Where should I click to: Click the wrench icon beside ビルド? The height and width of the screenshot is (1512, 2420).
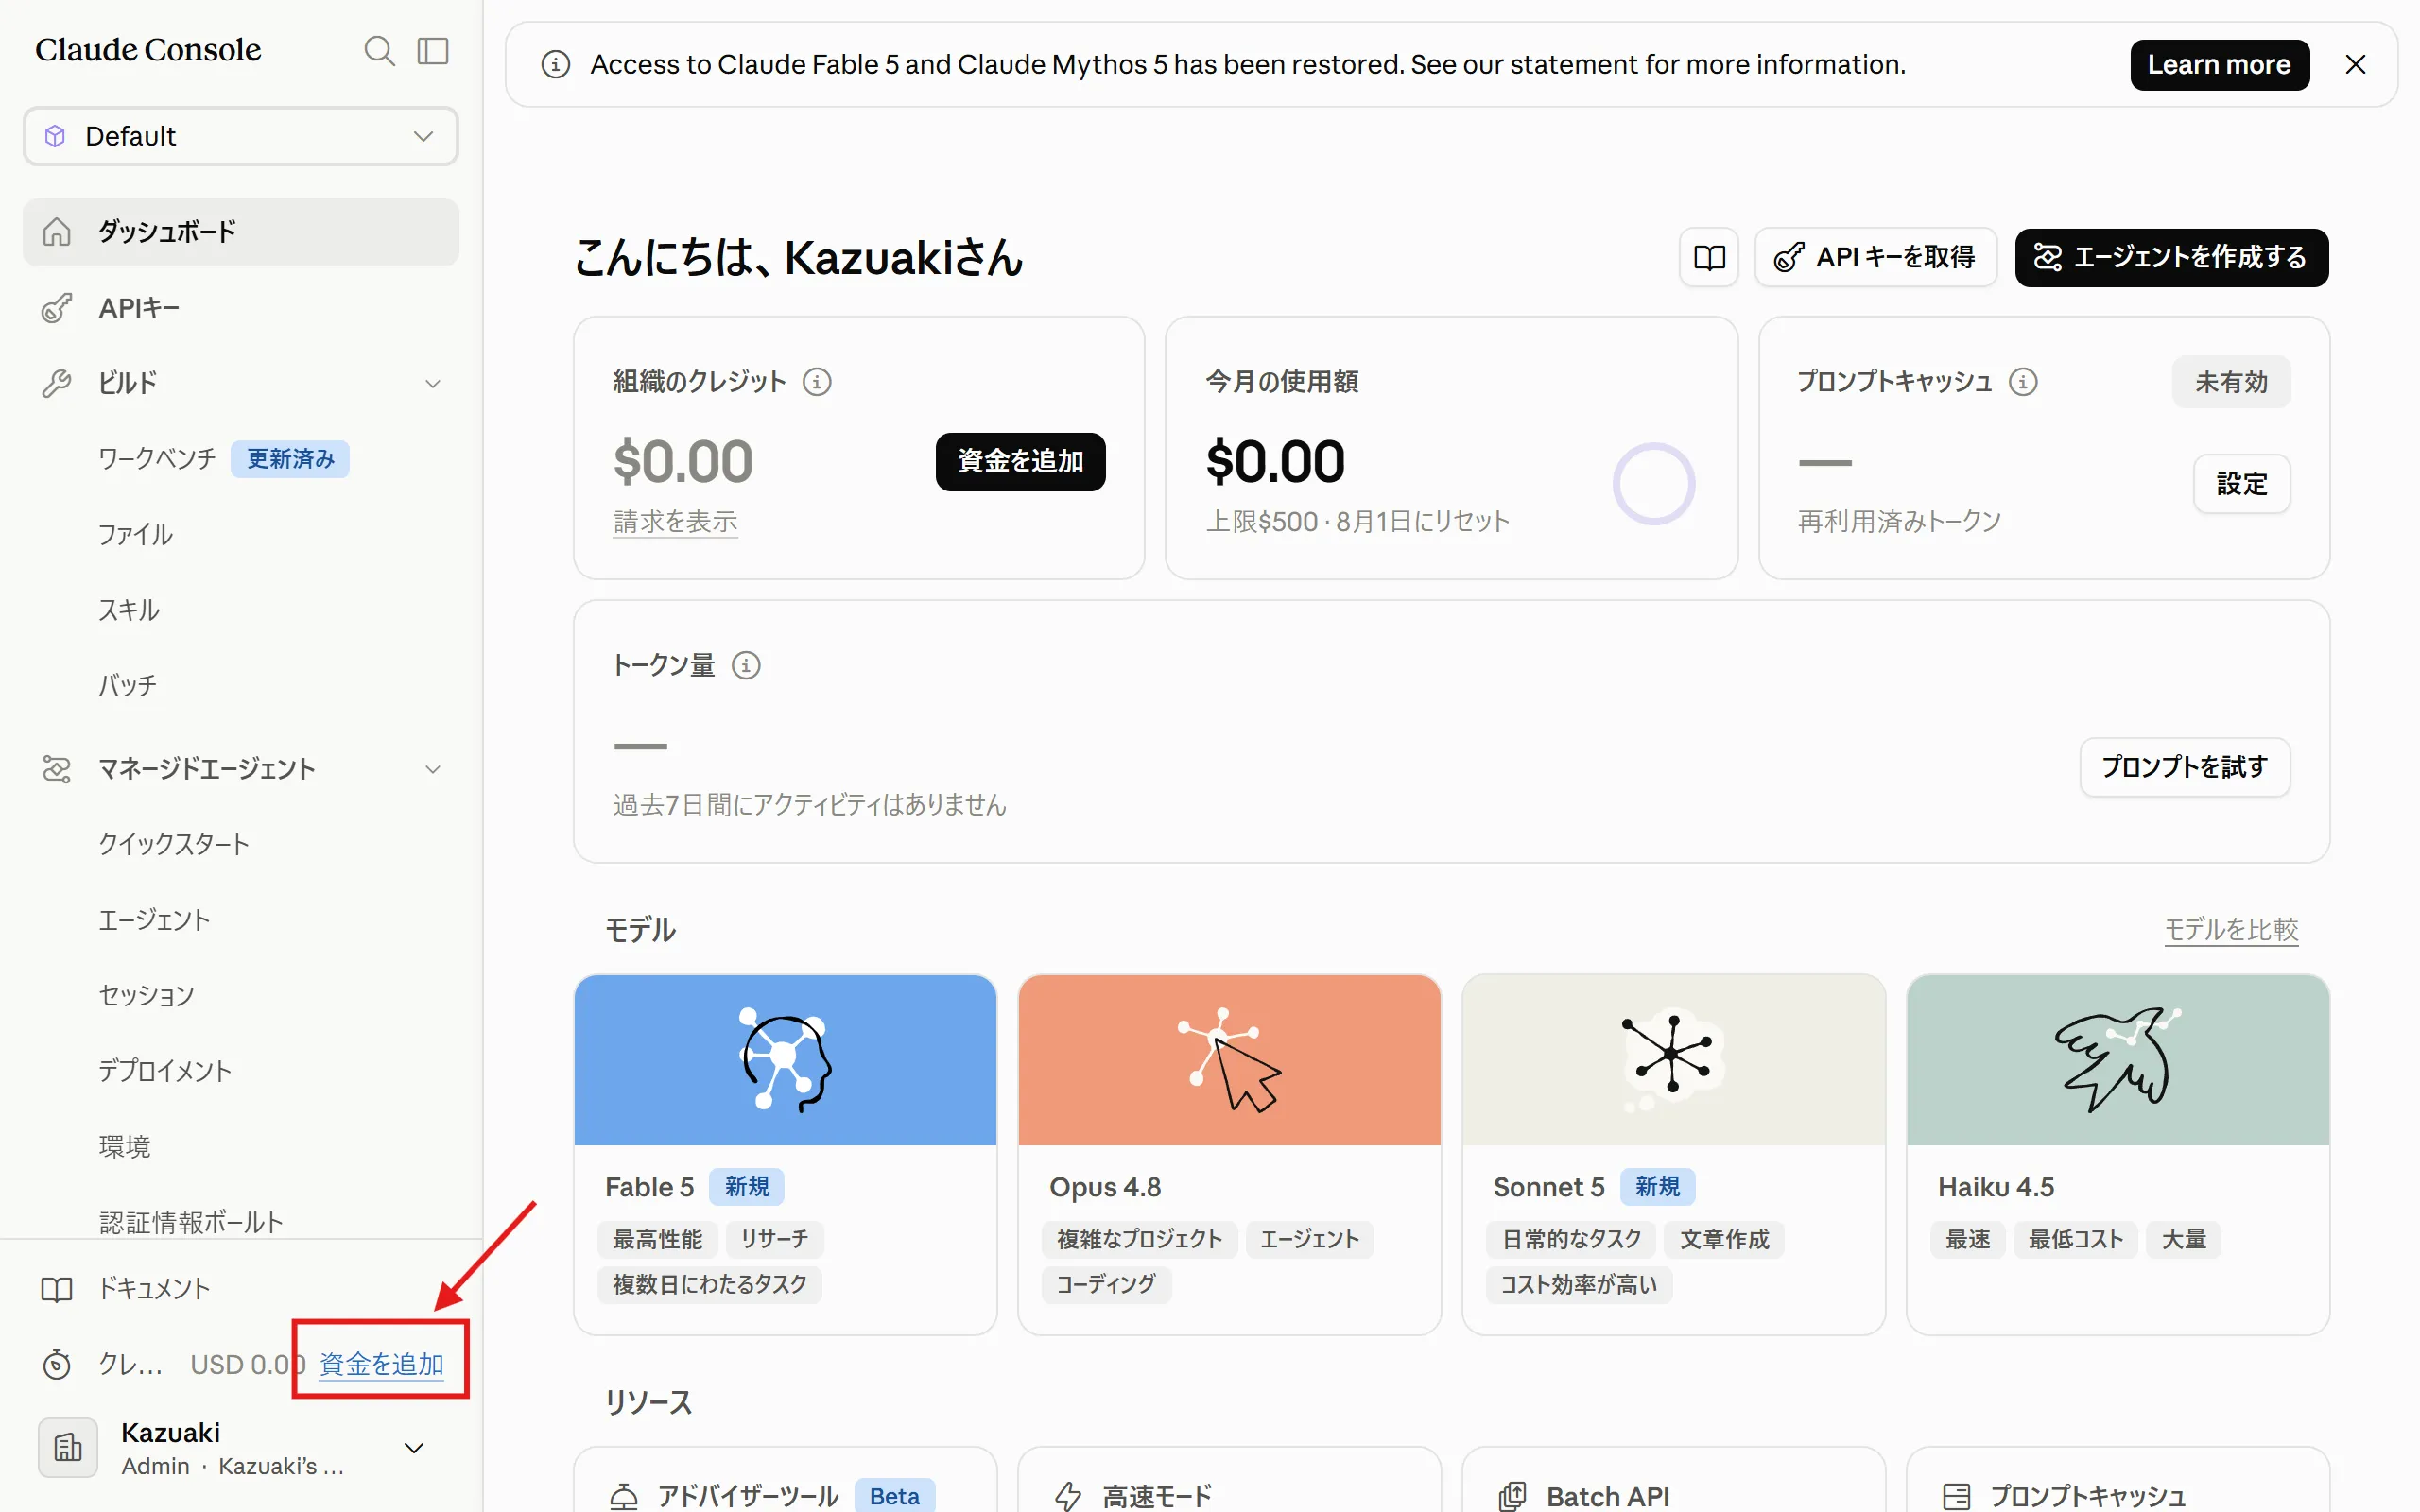(x=57, y=384)
